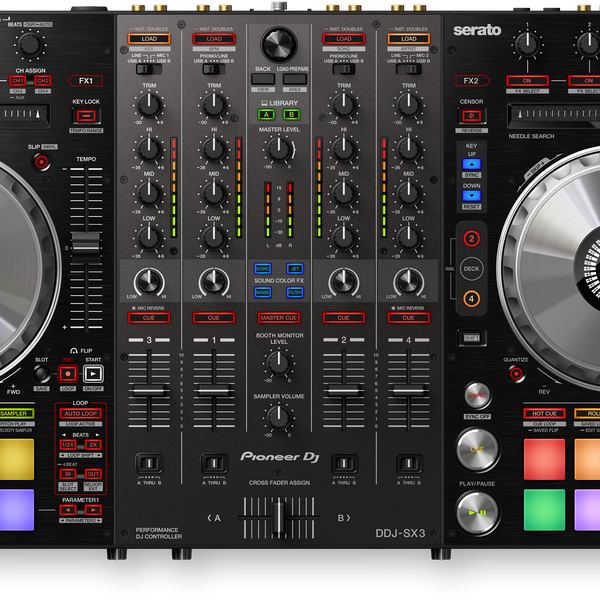Enable the ECHO sound color FX

[263, 269]
